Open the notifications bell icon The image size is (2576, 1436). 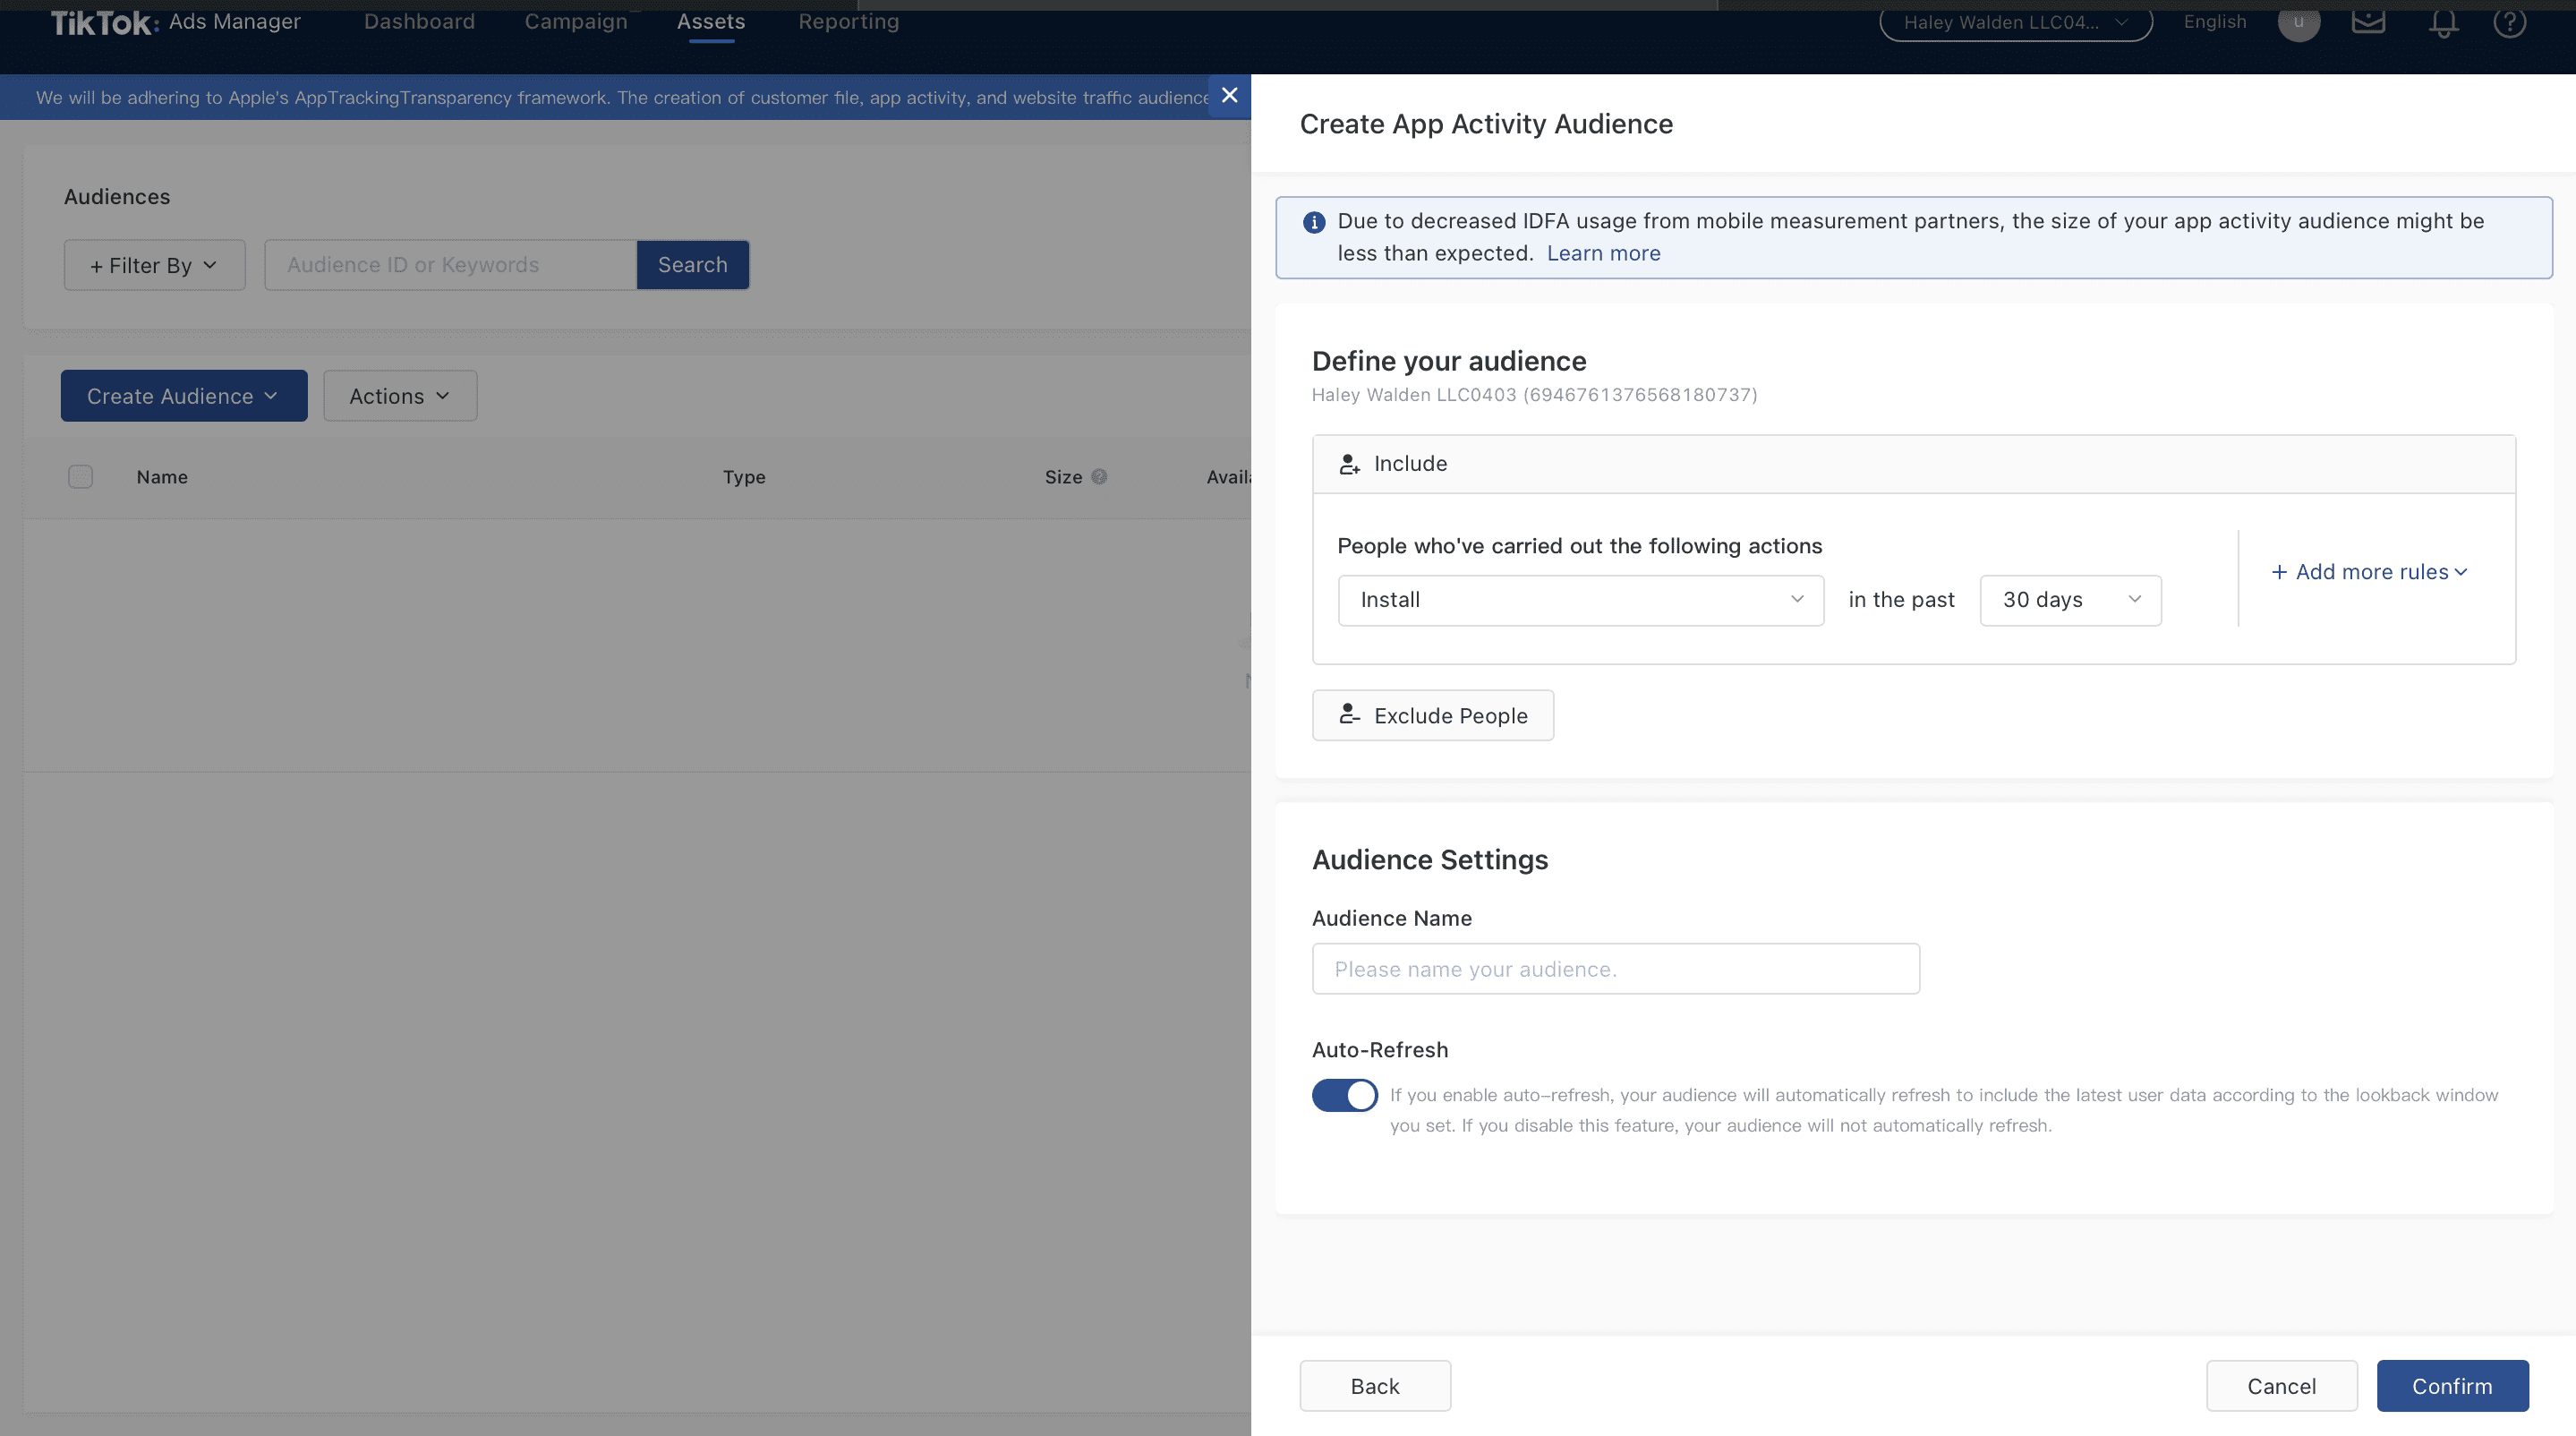pyautogui.click(x=2443, y=22)
